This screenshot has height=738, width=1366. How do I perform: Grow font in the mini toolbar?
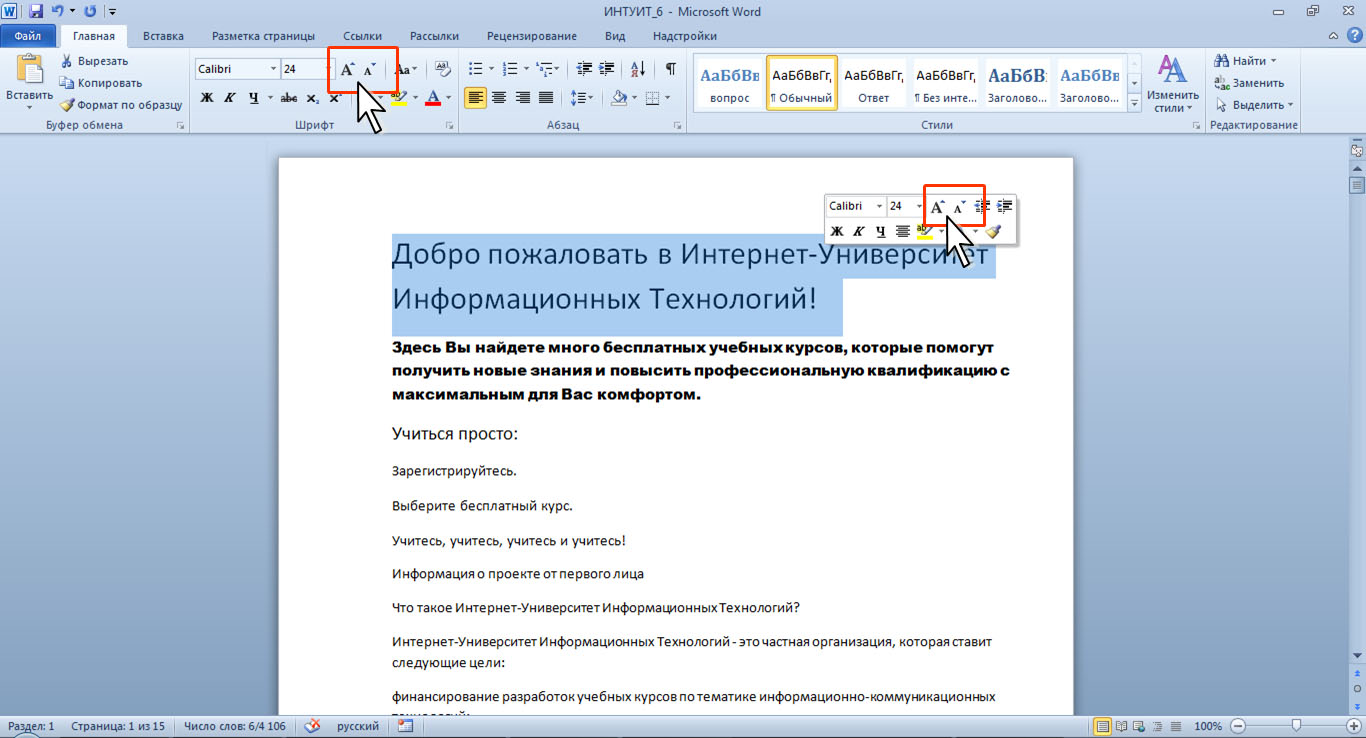[937, 206]
